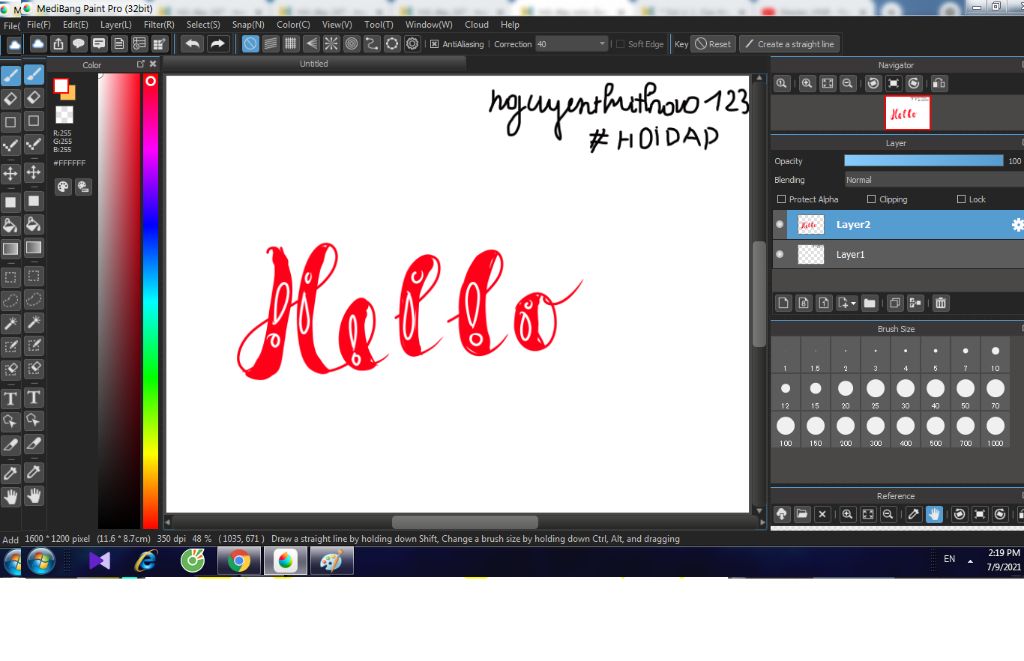Enable vanishing point snap icon

coord(311,44)
